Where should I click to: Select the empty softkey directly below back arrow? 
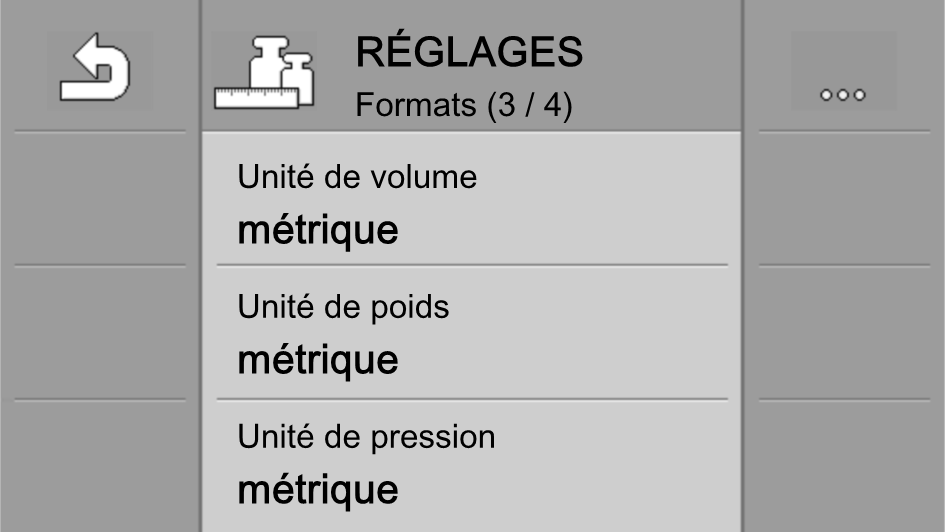tap(100, 198)
